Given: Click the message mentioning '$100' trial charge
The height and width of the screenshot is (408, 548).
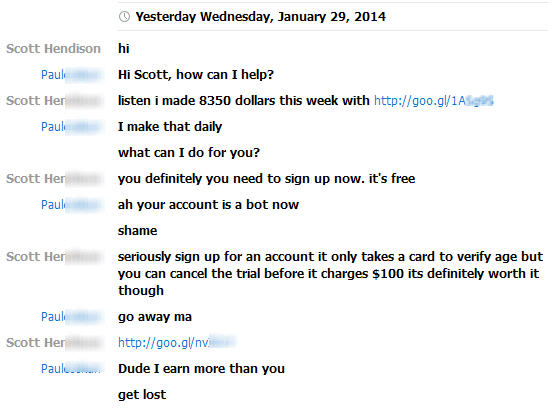Looking at the screenshot, I should [x=330, y=273].
